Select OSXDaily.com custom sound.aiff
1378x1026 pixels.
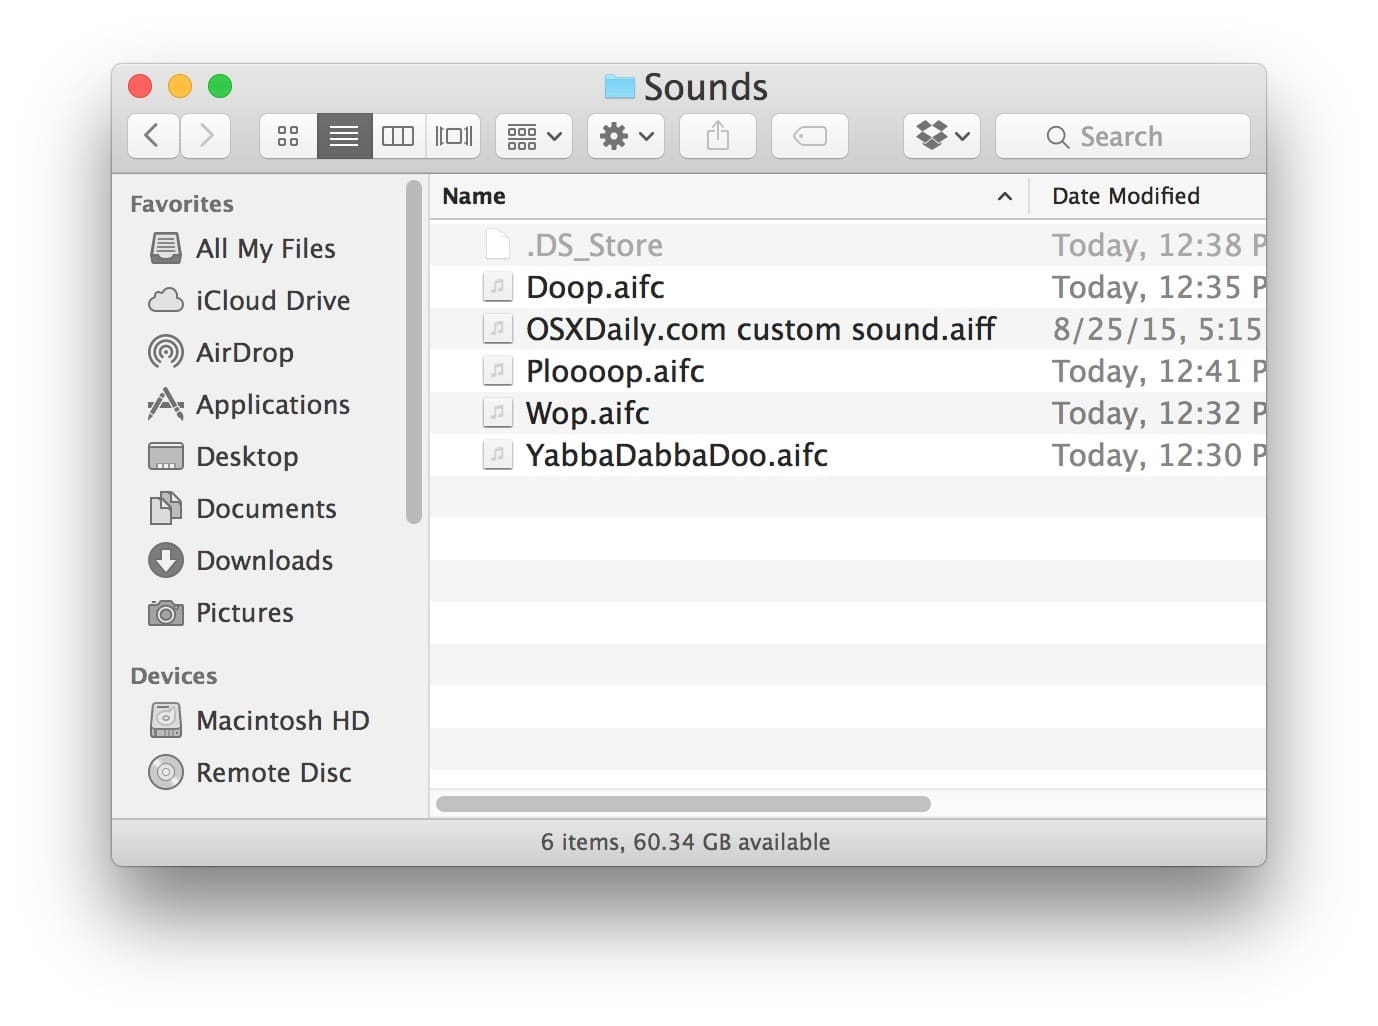(x=848, y=329)
